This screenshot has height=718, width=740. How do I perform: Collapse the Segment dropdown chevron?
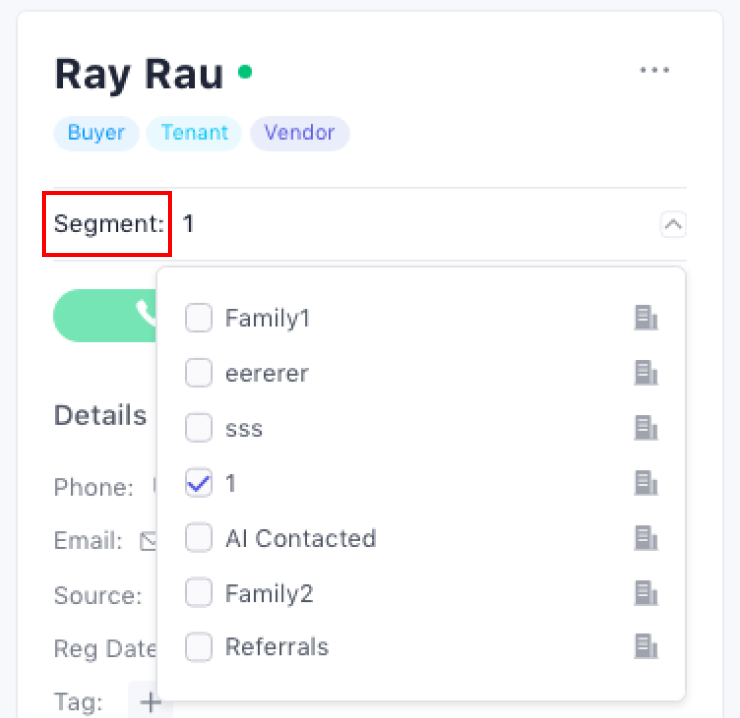[x=673, y=225]
